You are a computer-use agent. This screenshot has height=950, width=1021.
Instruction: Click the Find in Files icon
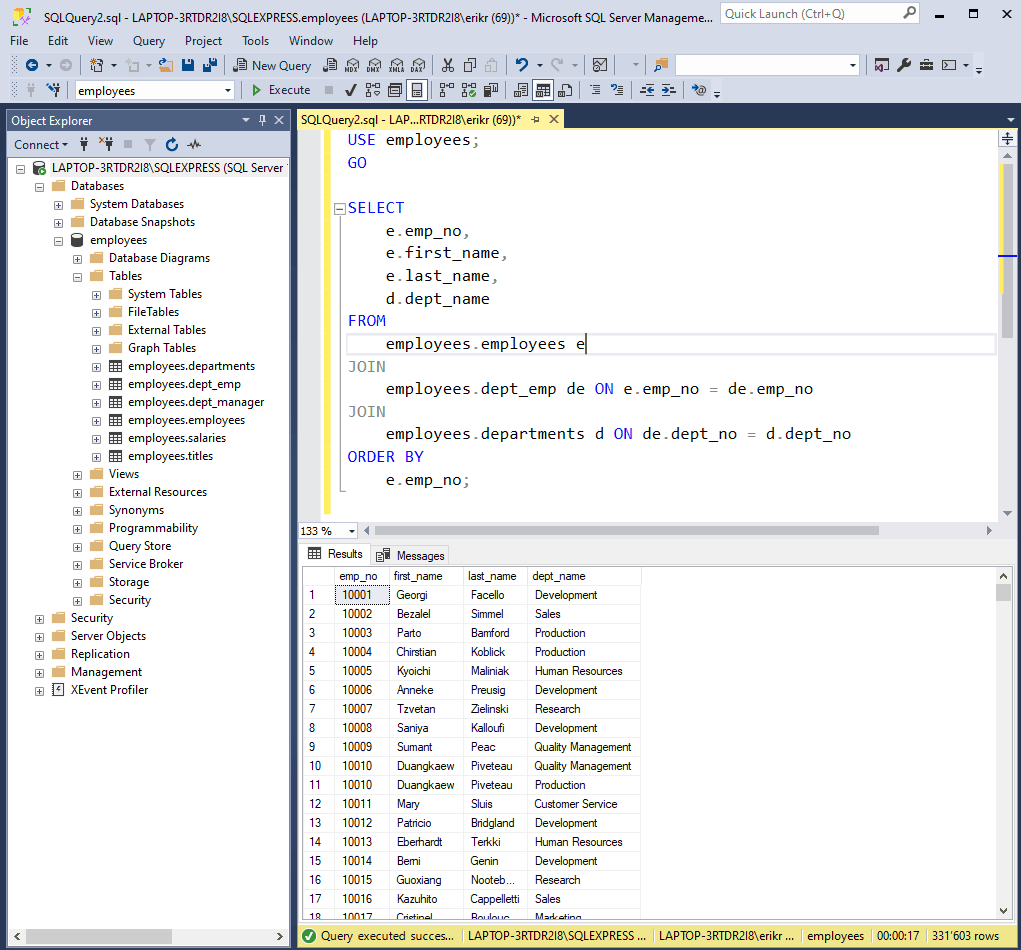click(661, 65)
